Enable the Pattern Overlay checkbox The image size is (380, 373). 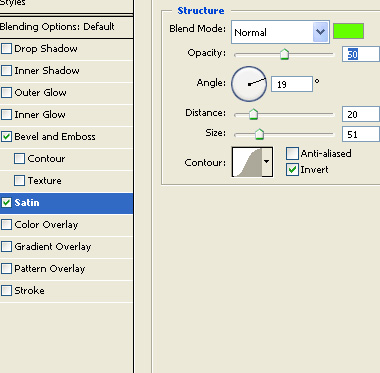pos(6,269)
